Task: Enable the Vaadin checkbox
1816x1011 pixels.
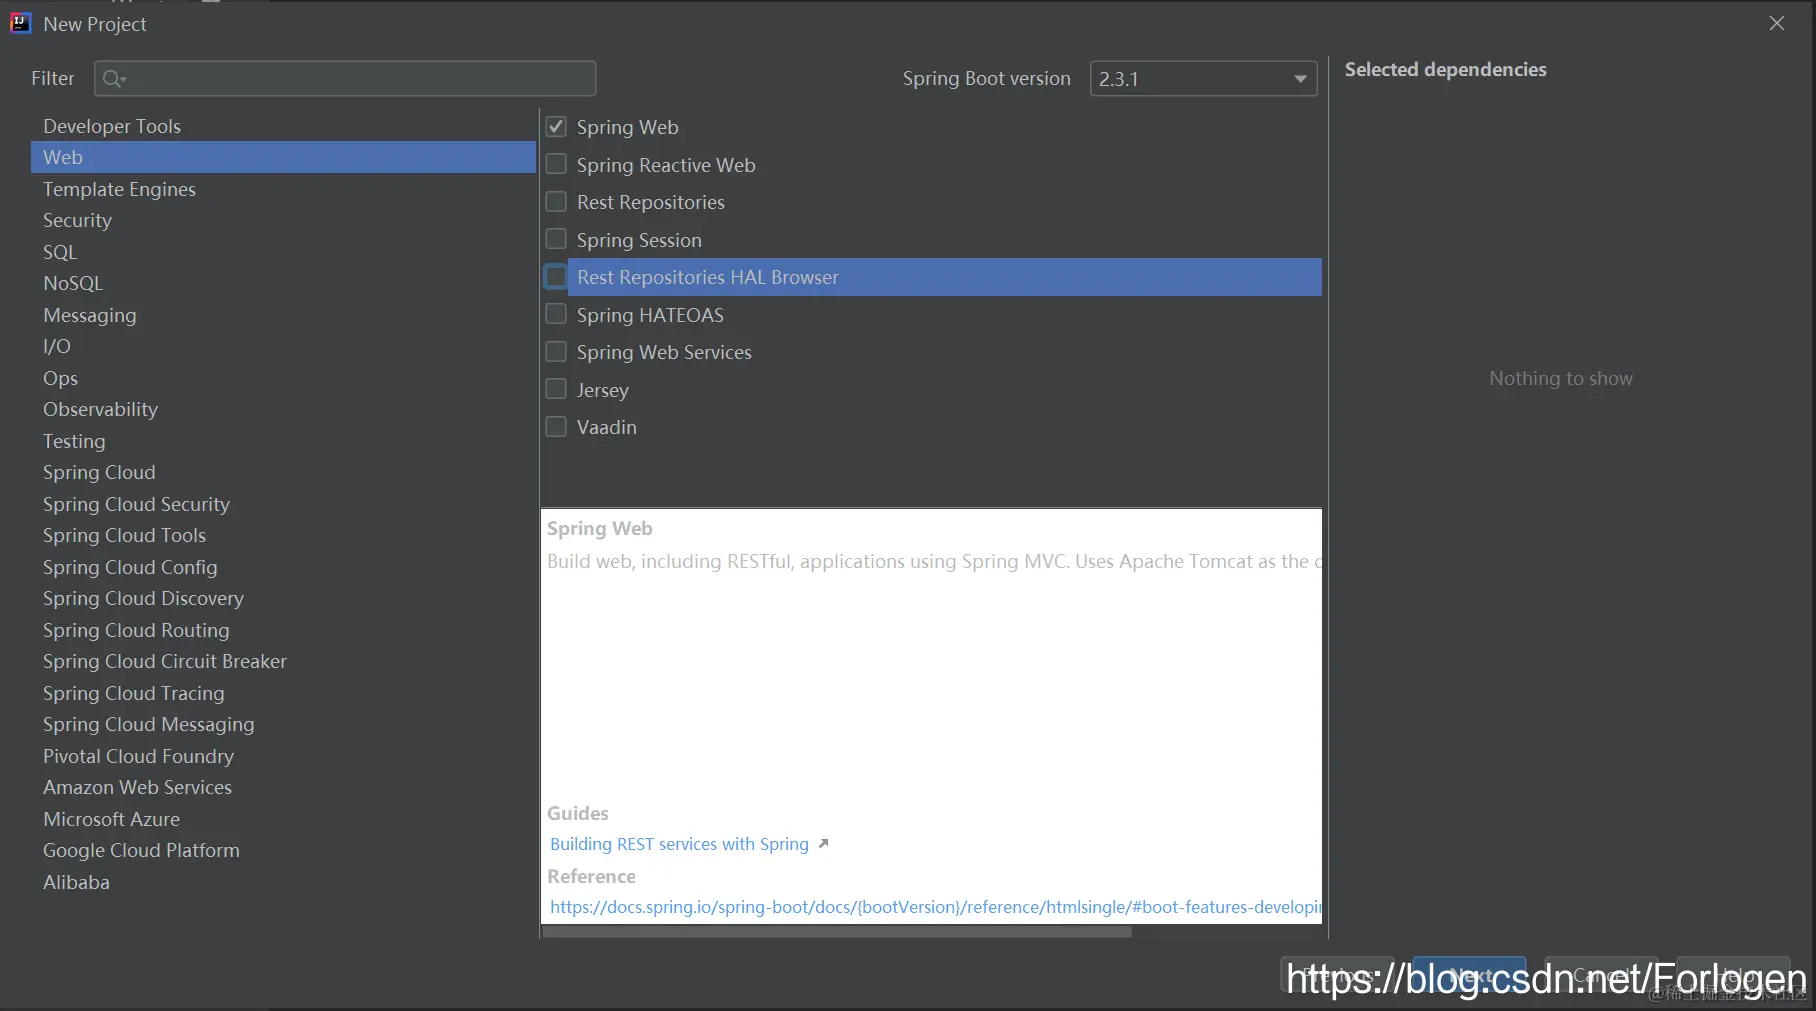Action: coord(556,427)
